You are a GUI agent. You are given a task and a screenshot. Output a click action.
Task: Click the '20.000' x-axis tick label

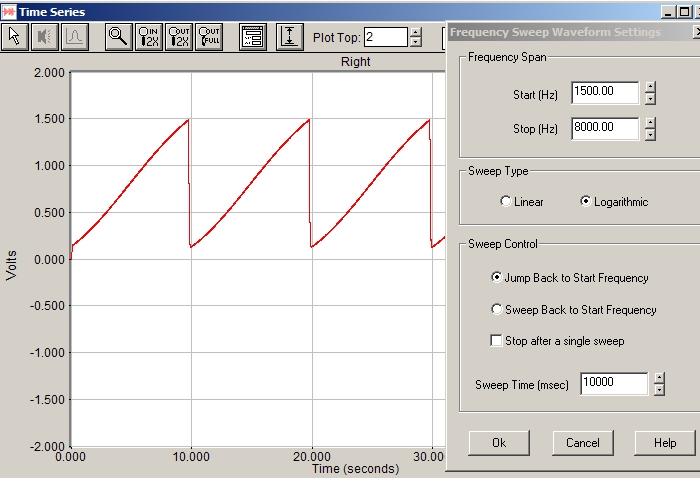coord(312,457)
